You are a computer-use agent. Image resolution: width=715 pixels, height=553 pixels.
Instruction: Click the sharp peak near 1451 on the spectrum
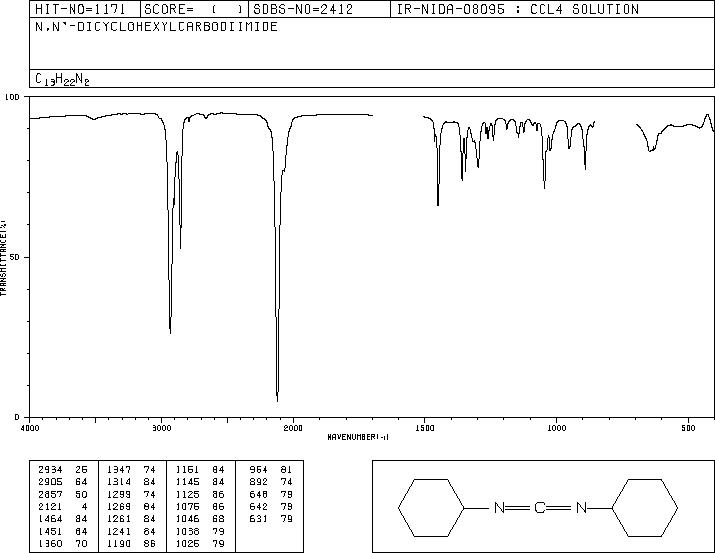tap(438, 204)
